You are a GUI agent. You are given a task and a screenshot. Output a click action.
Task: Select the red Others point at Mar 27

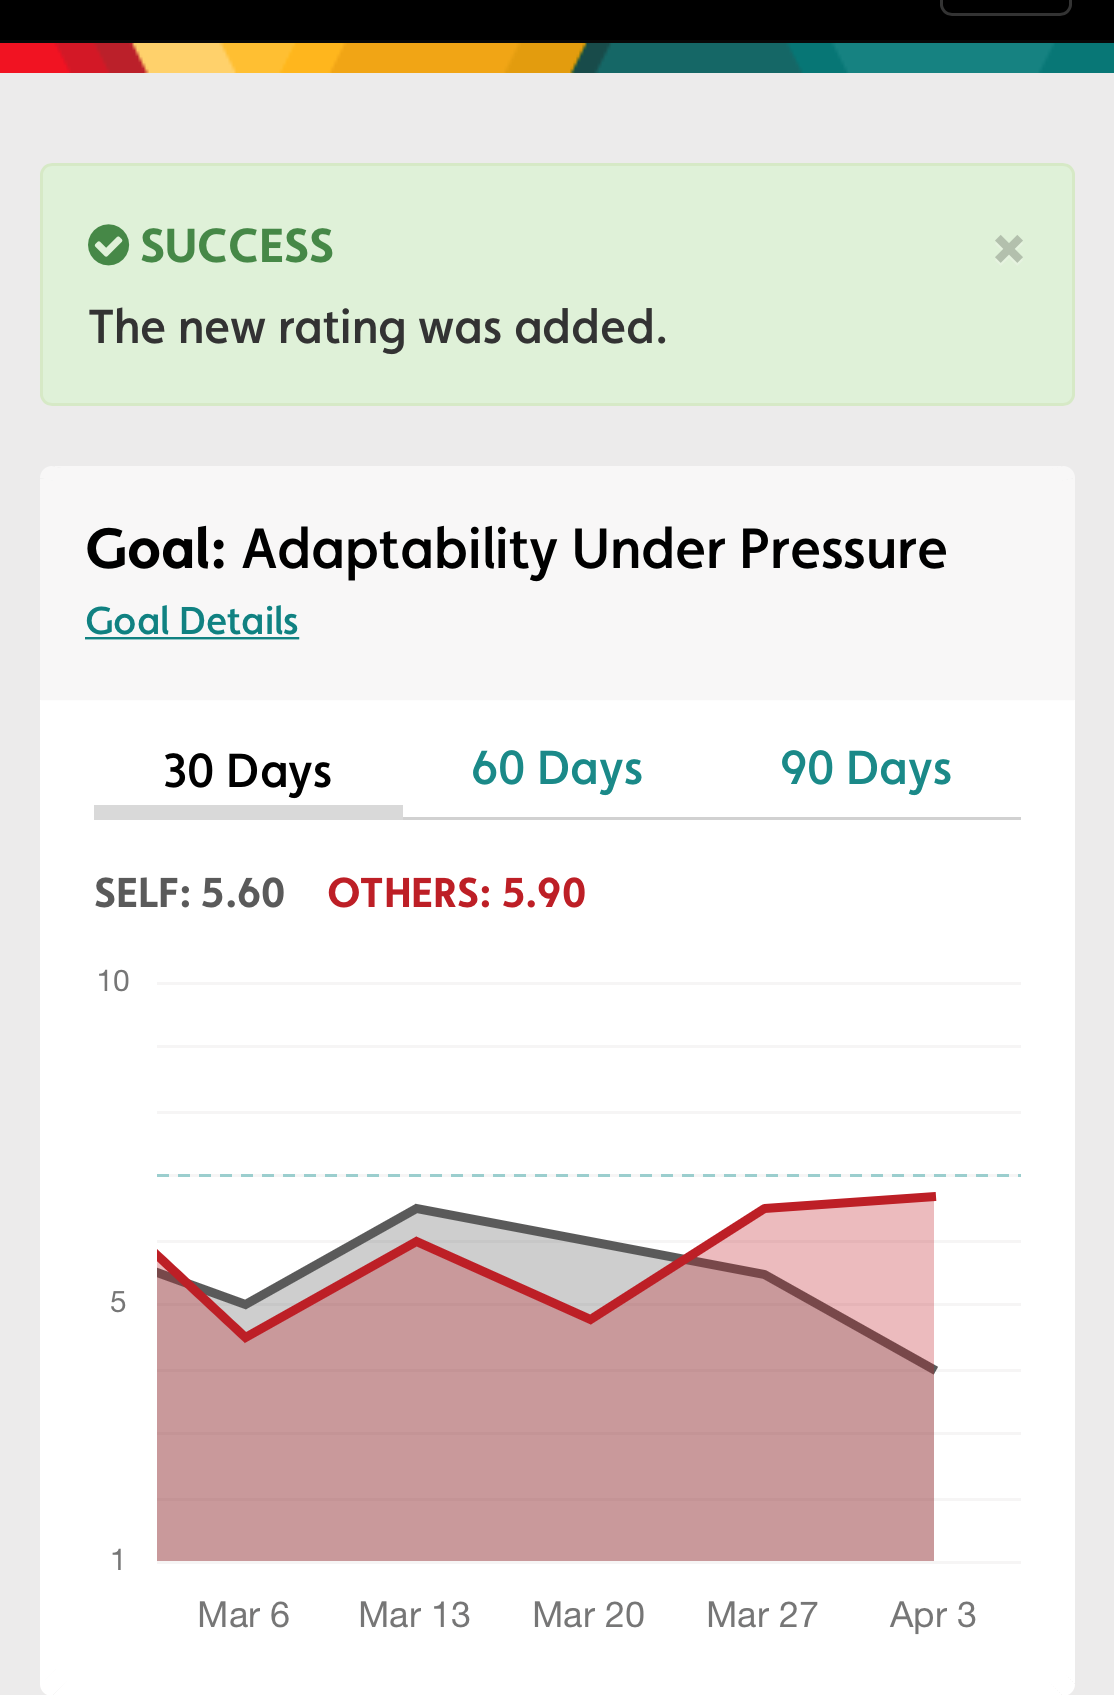point(765,1209)
